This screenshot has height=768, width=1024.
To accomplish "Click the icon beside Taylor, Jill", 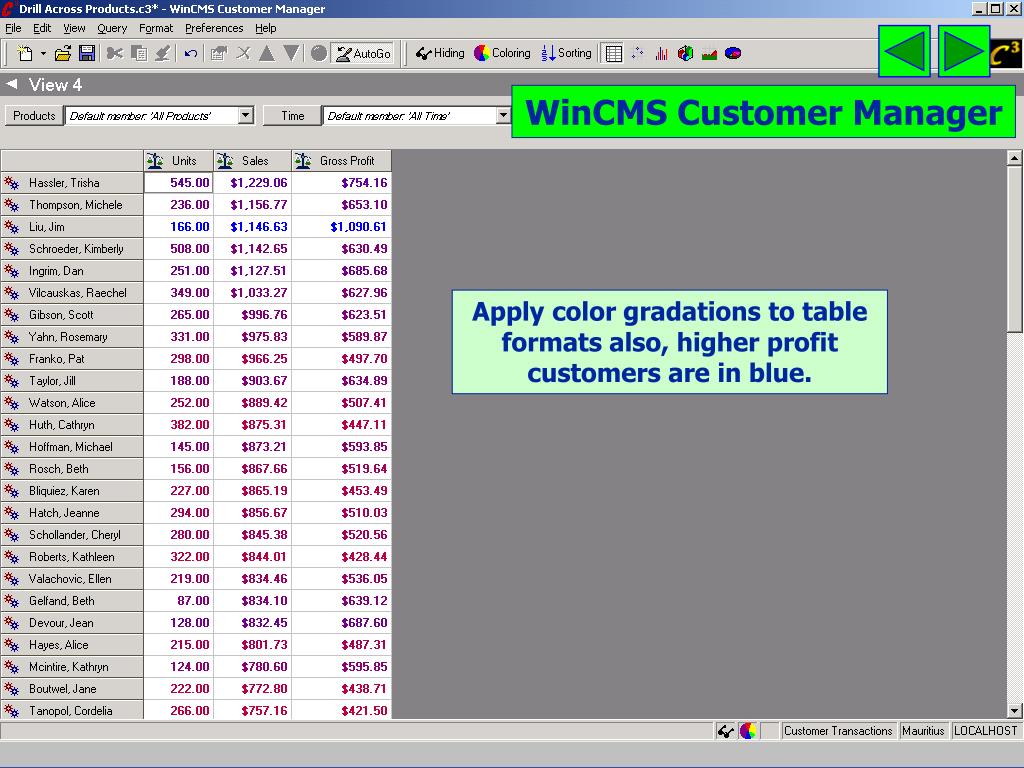I will tap(12, 381).
